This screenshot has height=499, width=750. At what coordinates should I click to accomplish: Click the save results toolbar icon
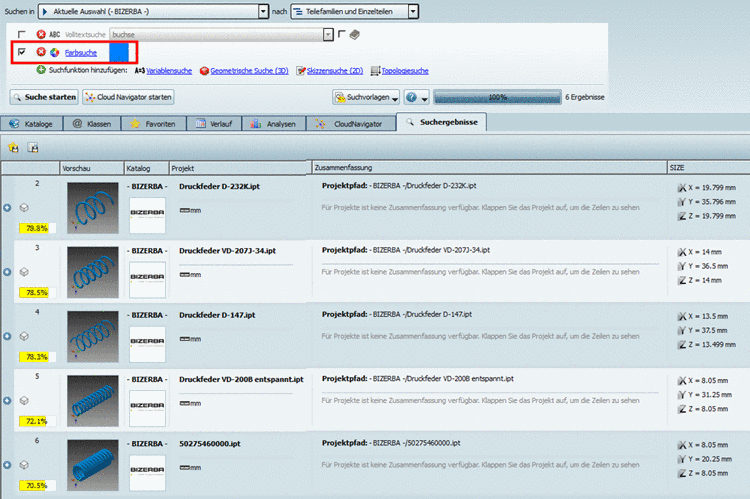click(33, 147)
